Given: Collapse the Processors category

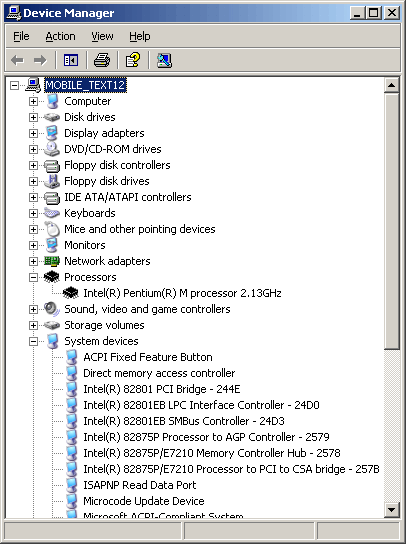Looking at the screenshot, I should pos(33,277).
